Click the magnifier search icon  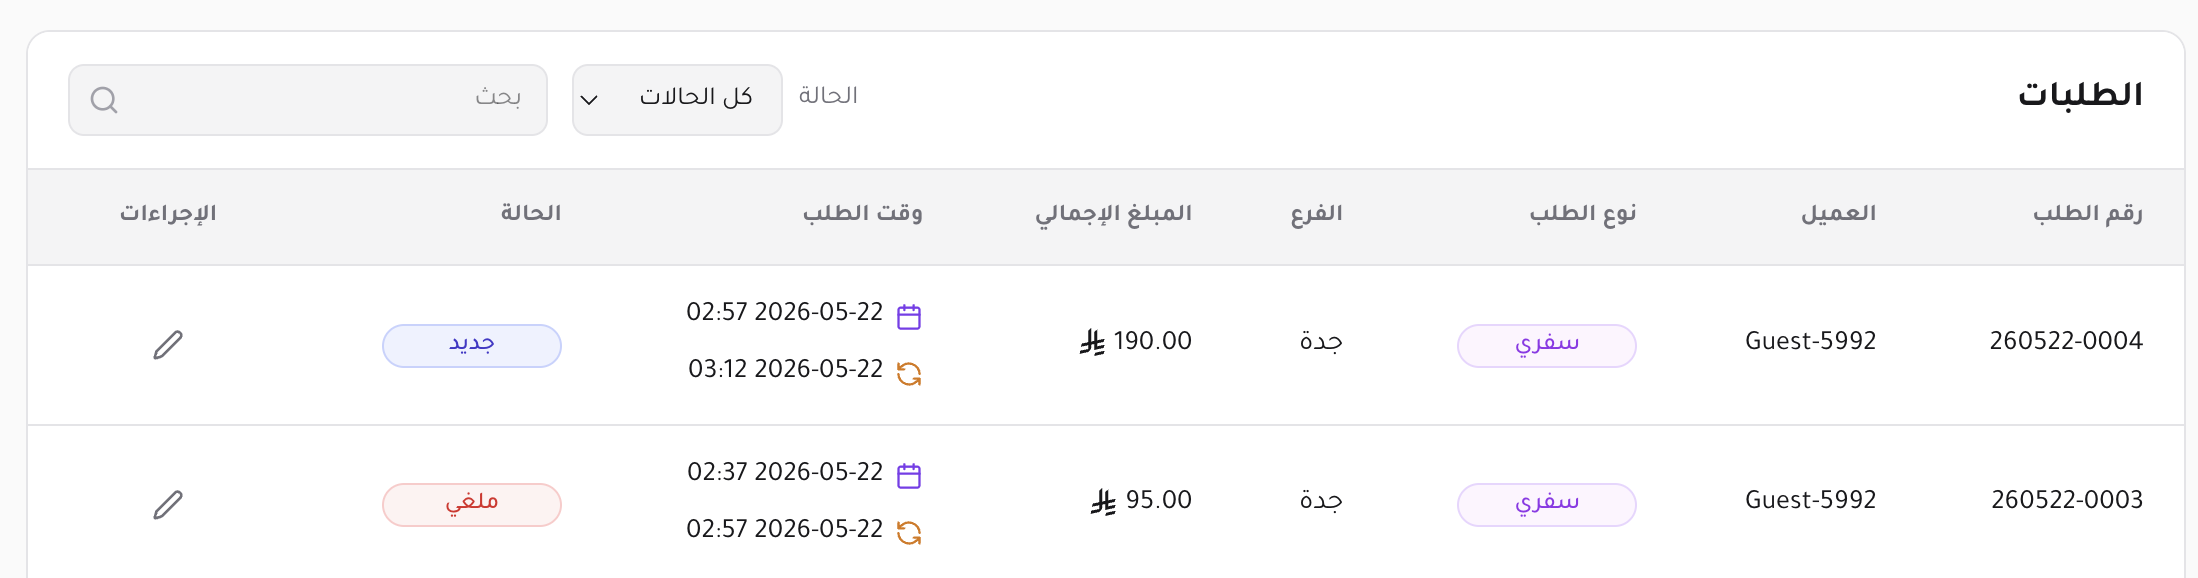tap(104, 100)
